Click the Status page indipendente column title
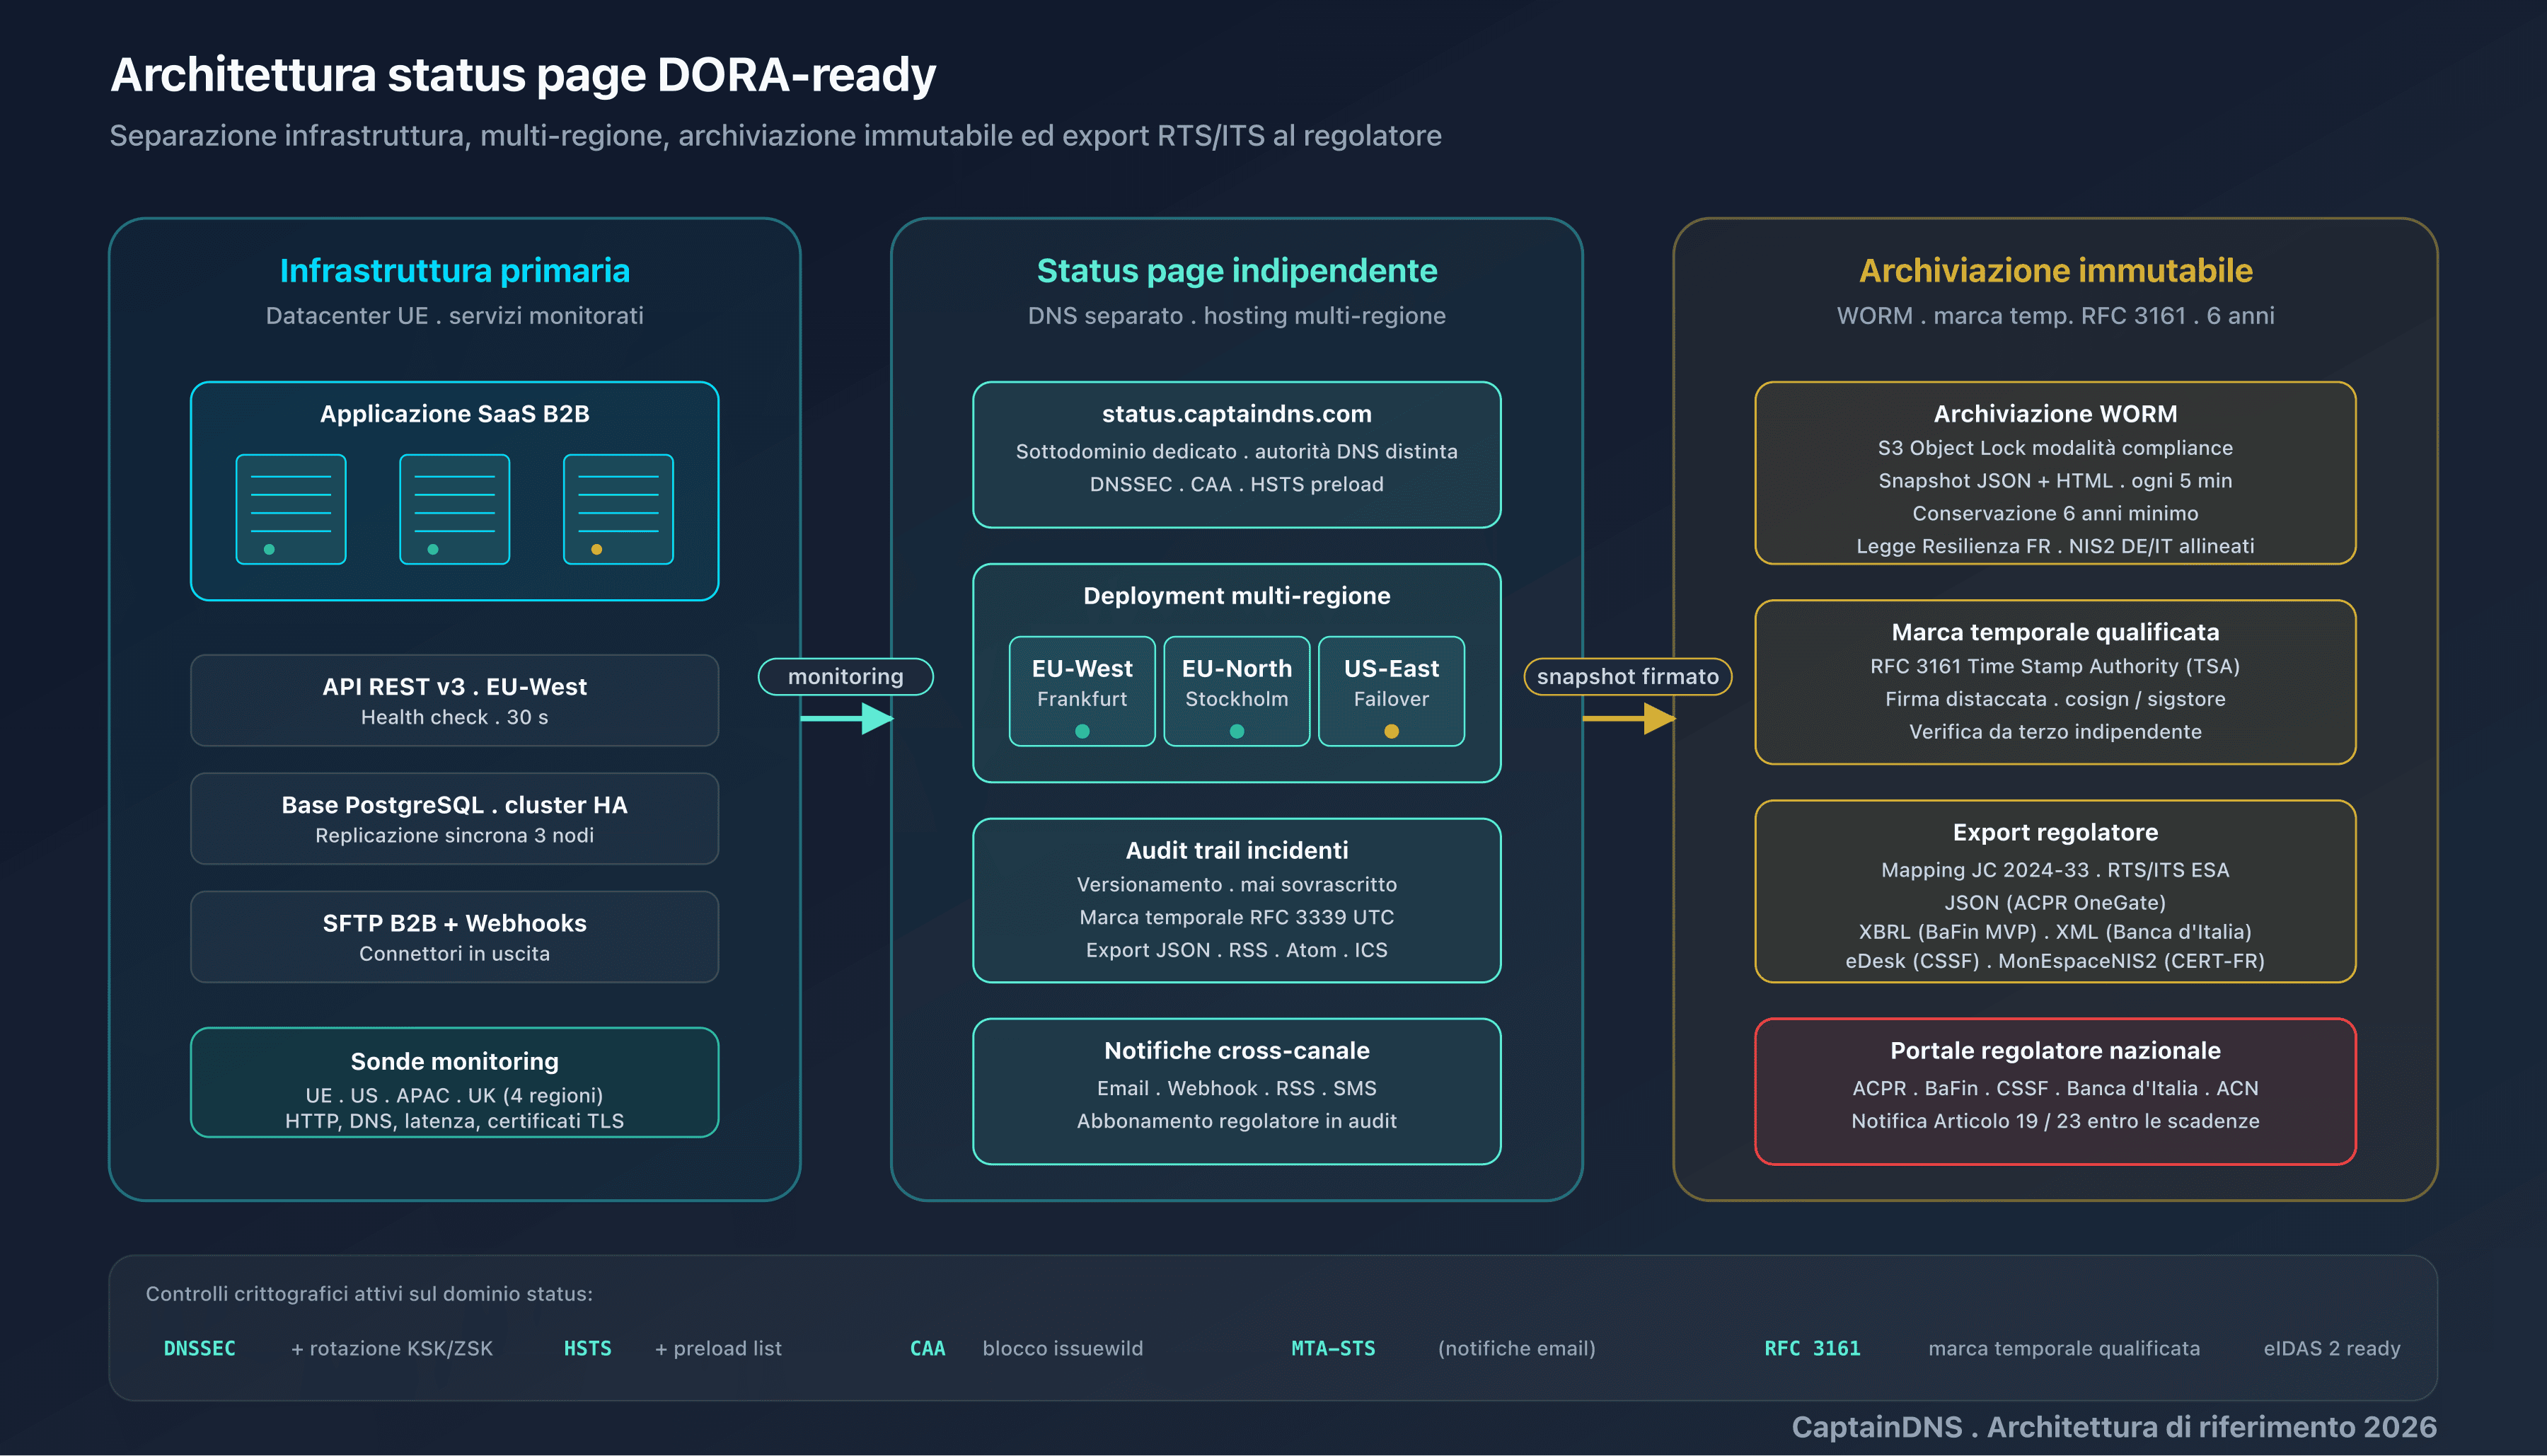Screen dimensions: 2547x1456 (1237, 270)
